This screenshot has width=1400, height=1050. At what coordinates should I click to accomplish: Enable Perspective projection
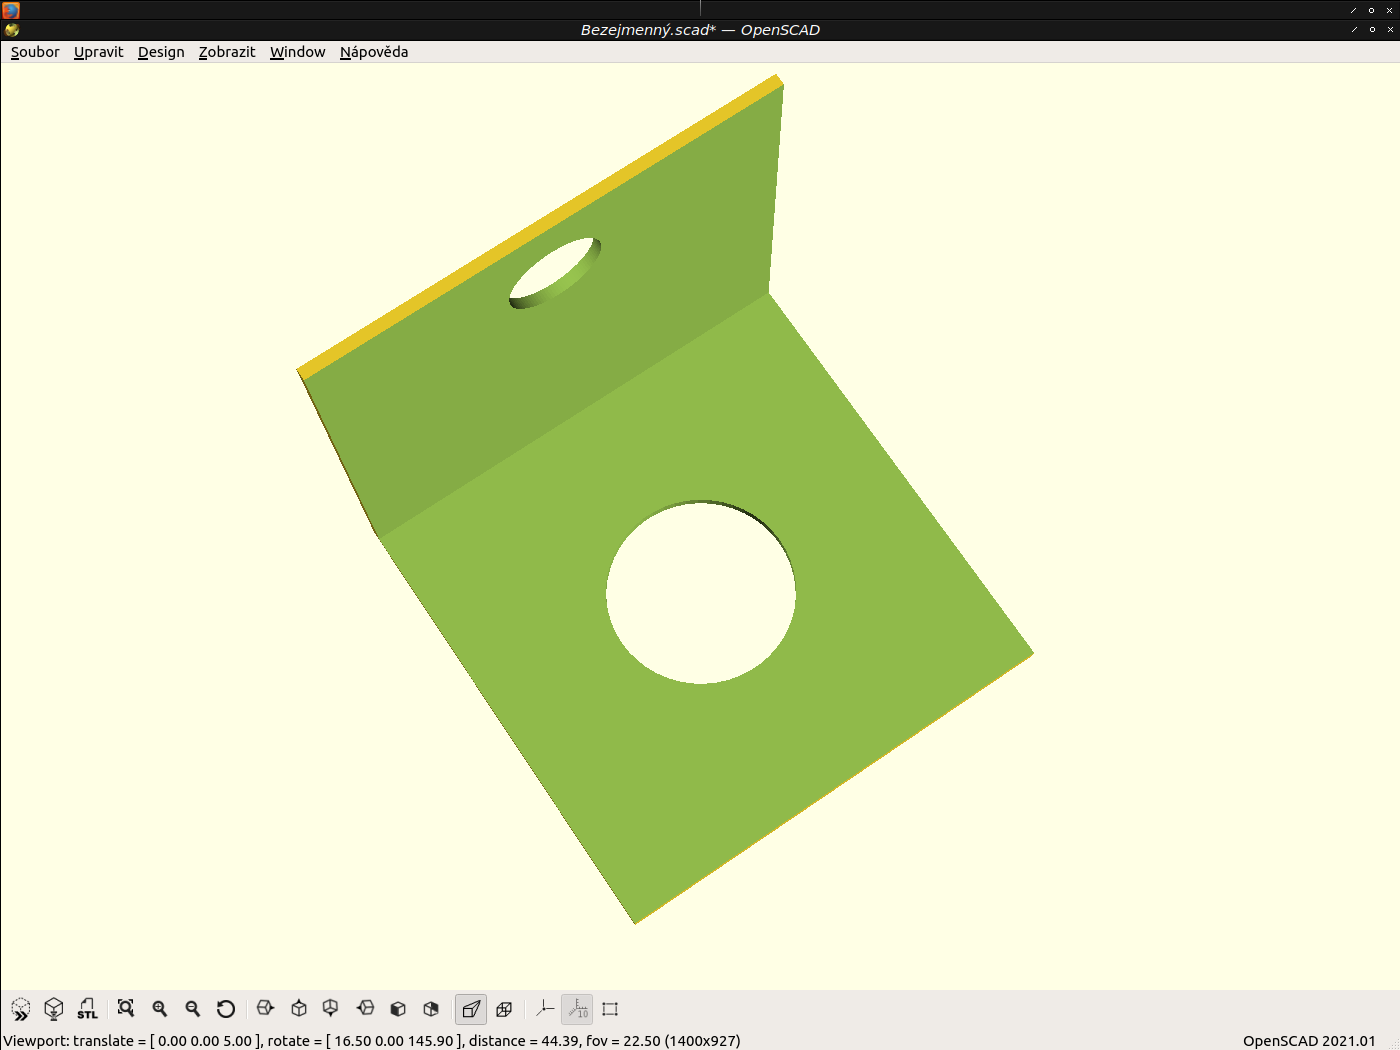(x=471, y=1009)
